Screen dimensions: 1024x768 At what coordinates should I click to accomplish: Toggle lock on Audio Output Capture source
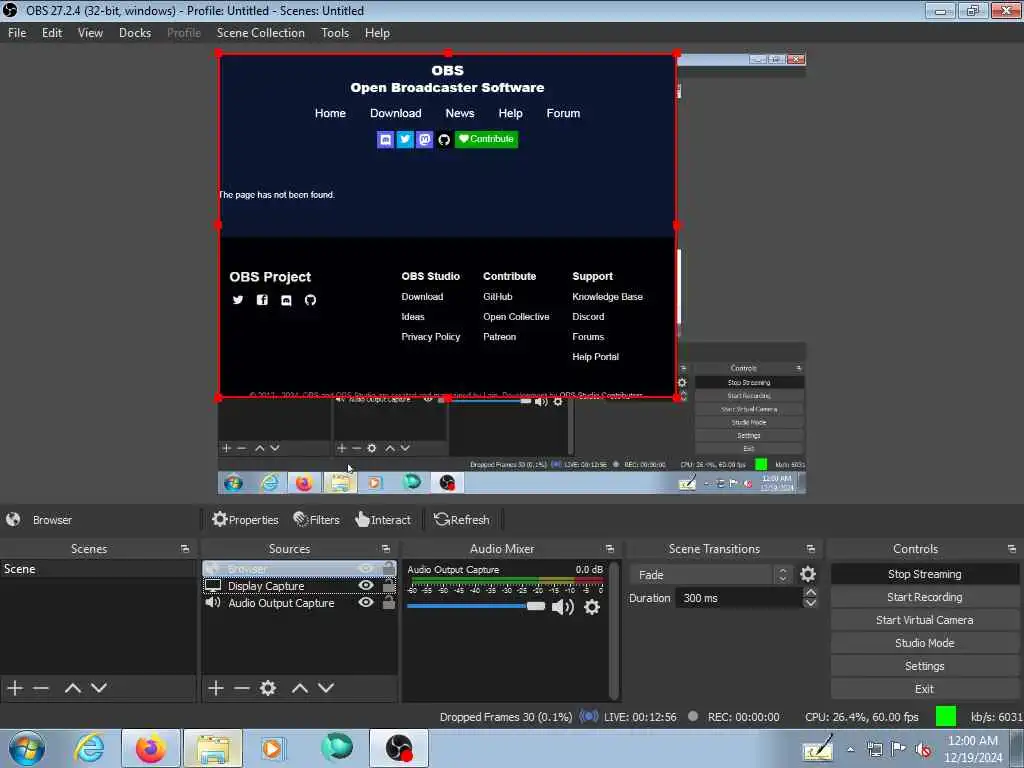[389, 603]
